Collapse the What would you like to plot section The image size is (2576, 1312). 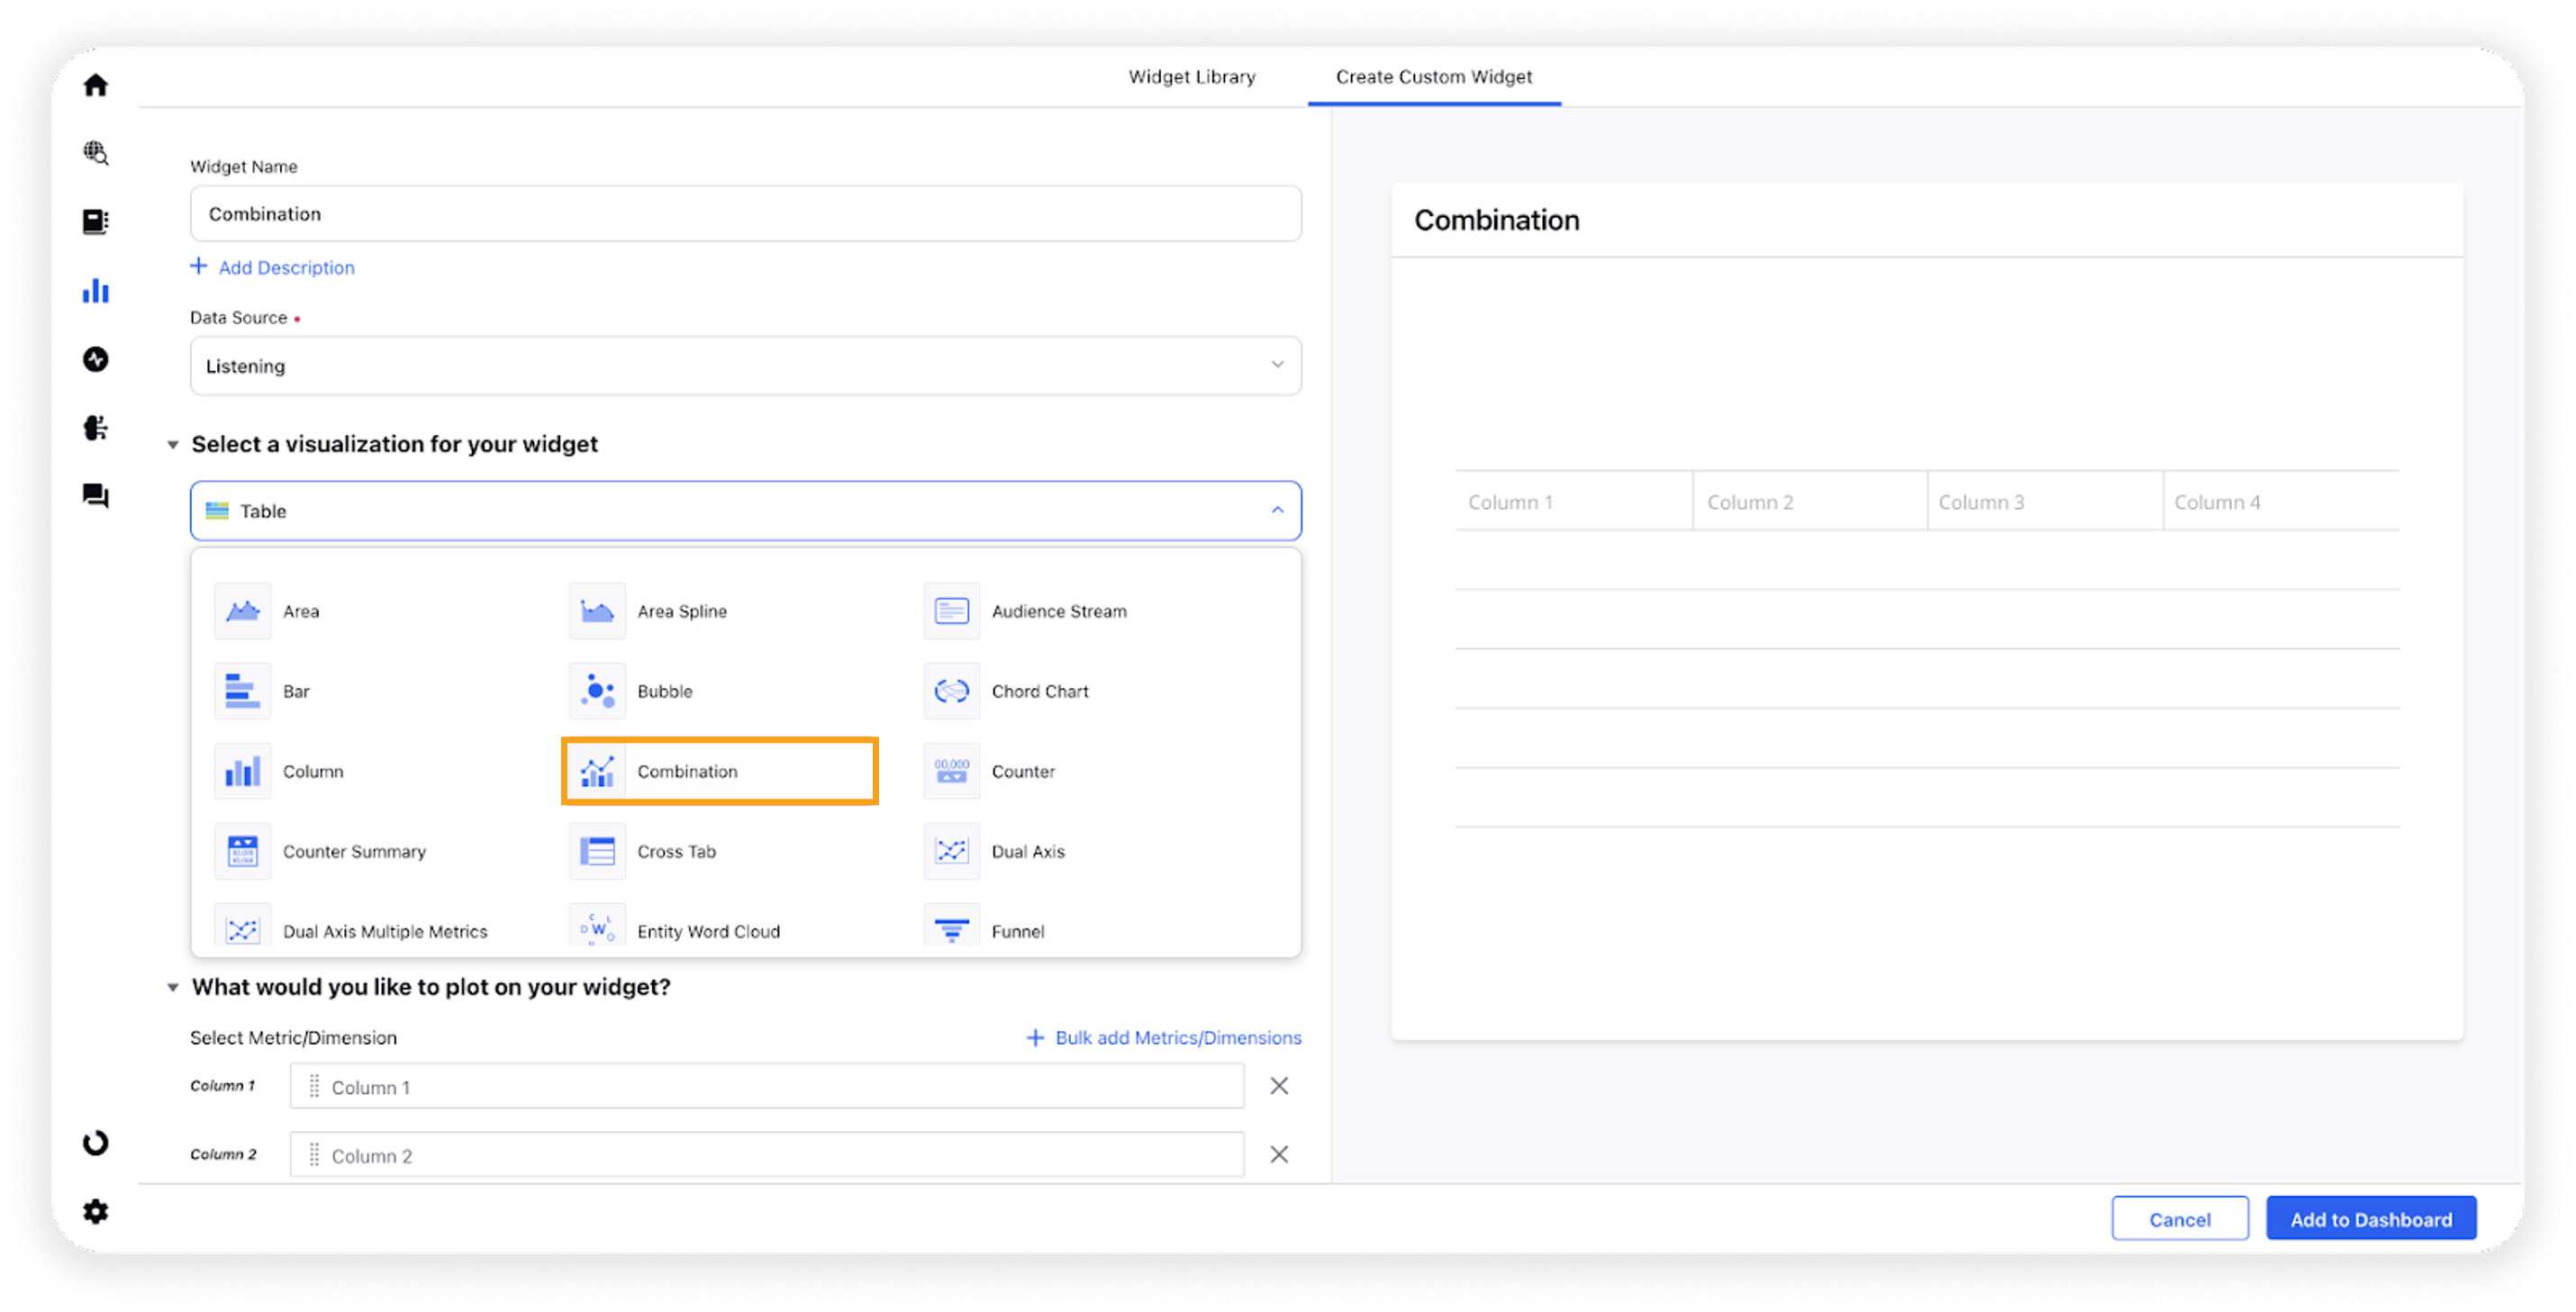(173, 988)
